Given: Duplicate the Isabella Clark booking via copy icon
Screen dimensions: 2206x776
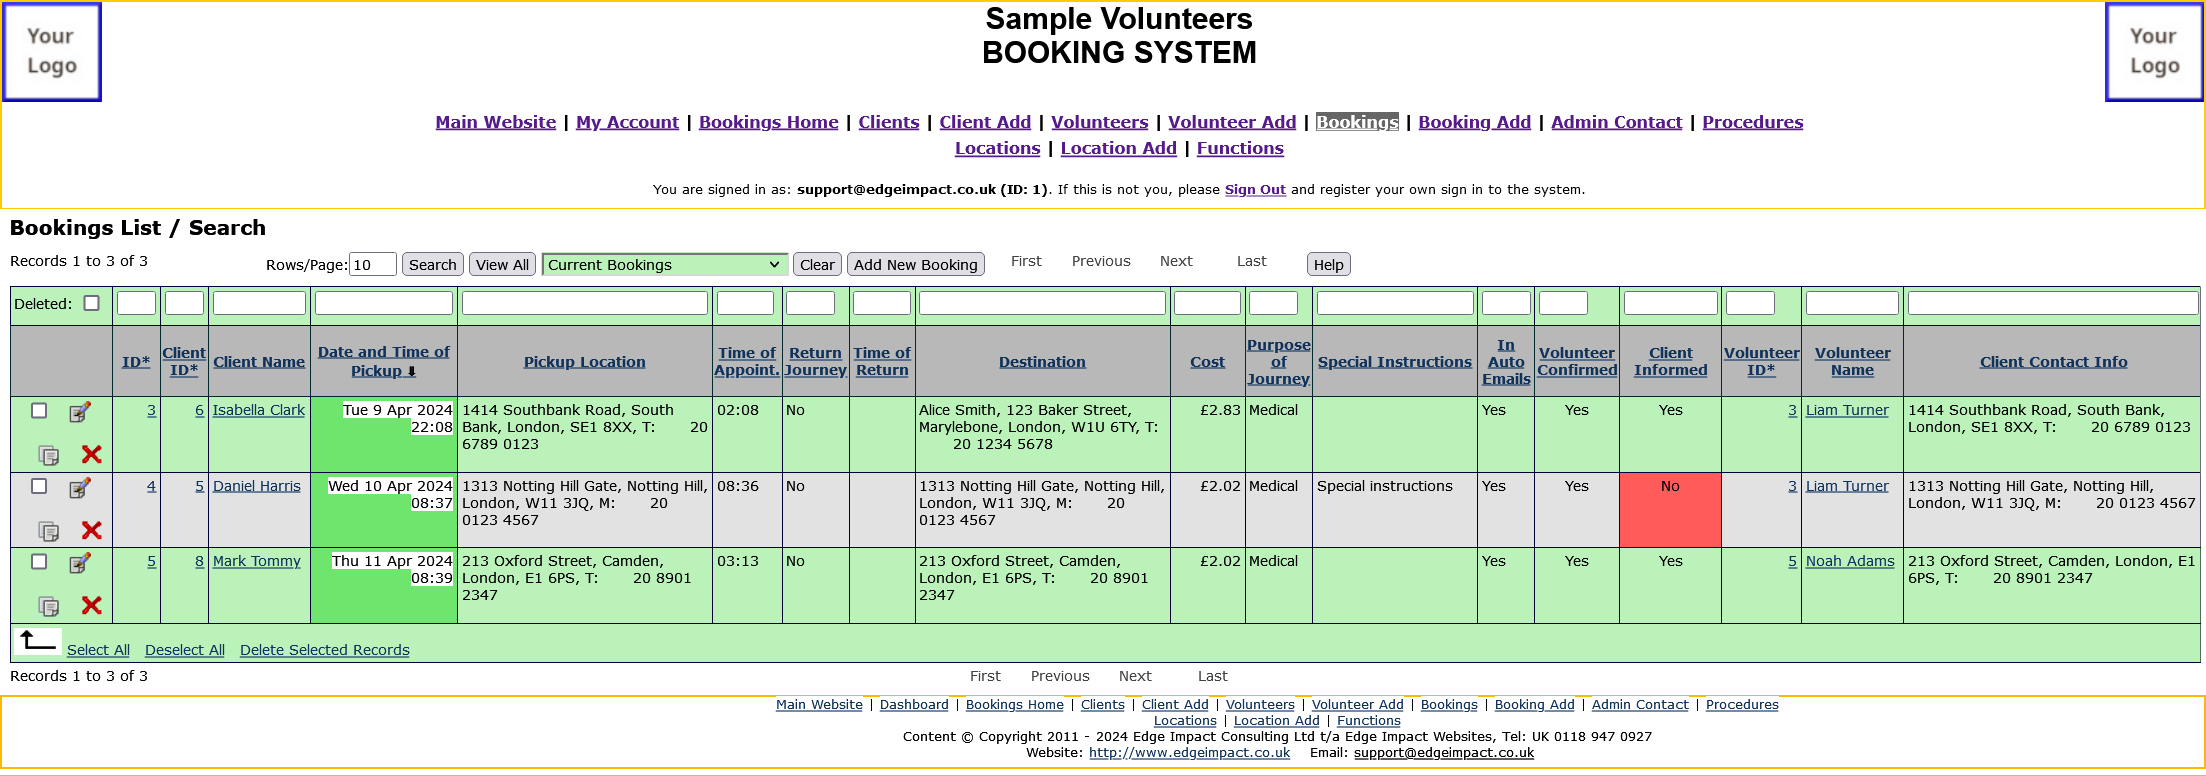Looking at the screenshot, I should pos(48,455).
